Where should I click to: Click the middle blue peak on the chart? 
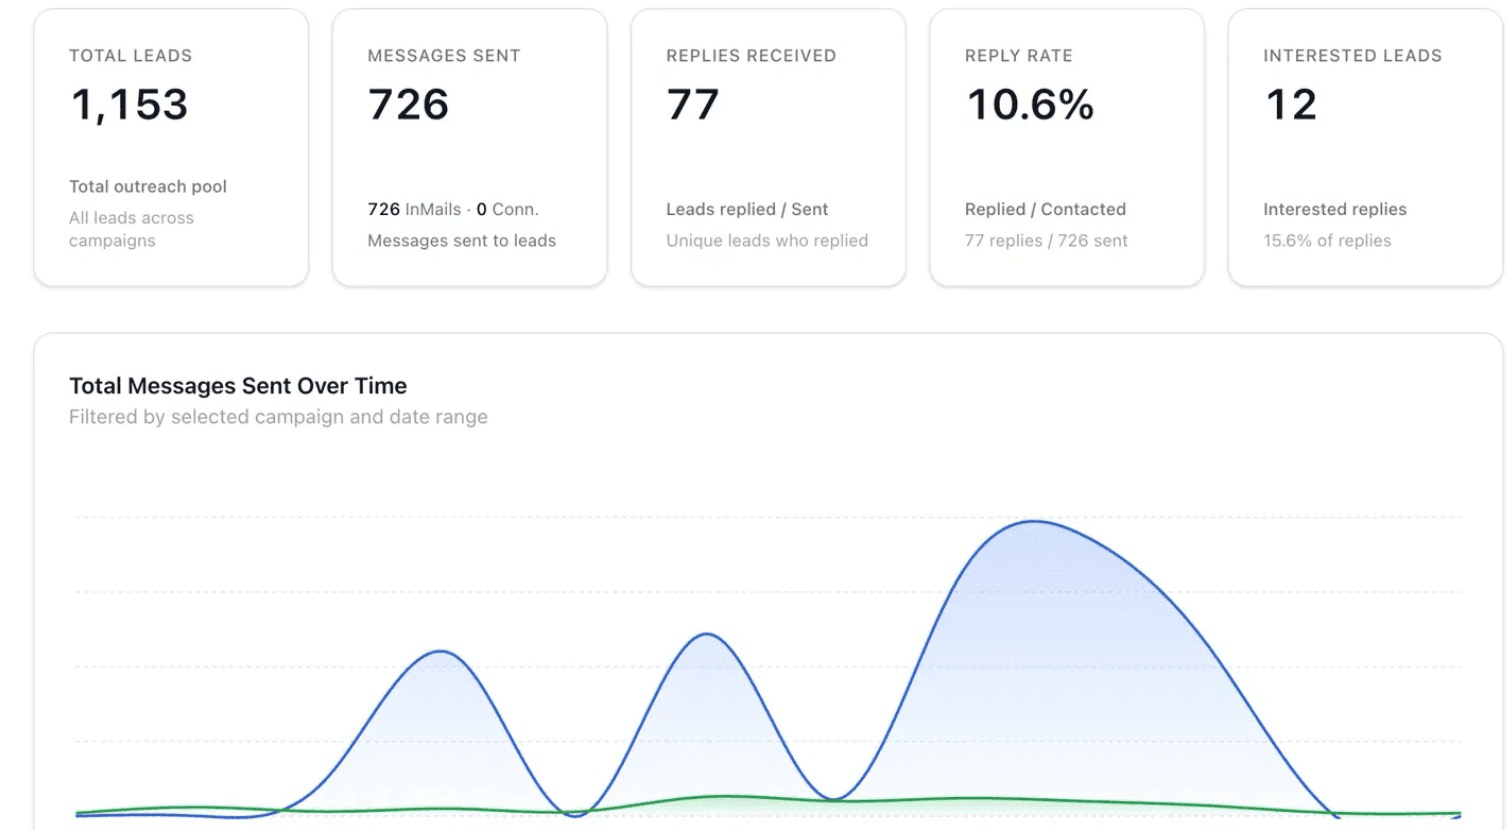tap(707, 634)
